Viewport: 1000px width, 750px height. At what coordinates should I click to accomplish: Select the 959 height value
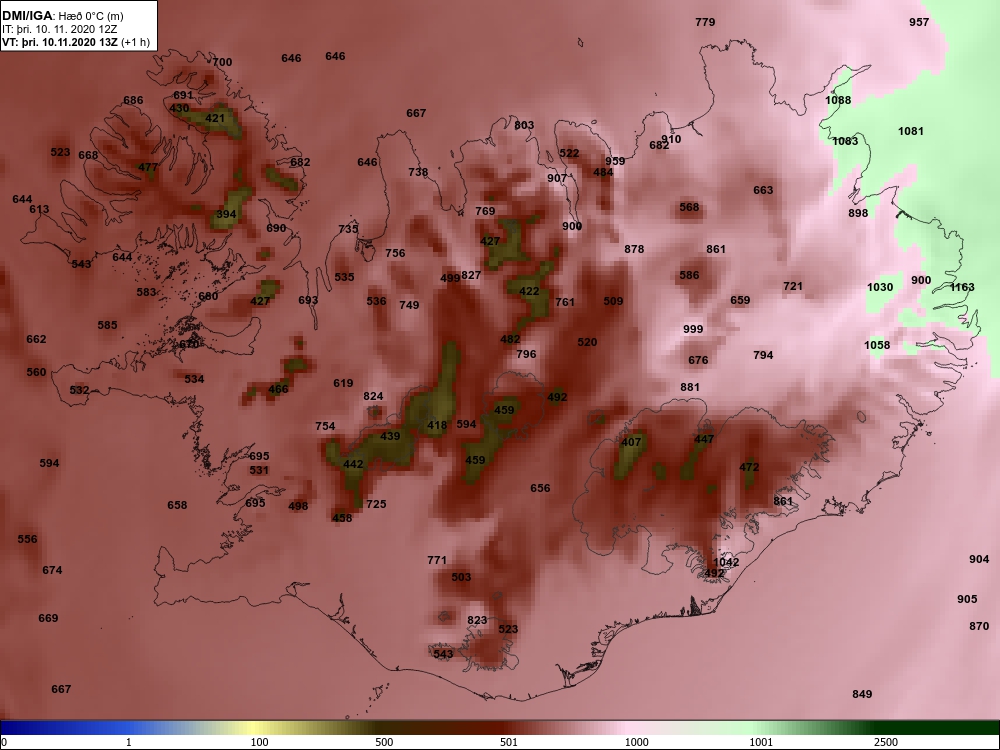[x=615, y=161]
